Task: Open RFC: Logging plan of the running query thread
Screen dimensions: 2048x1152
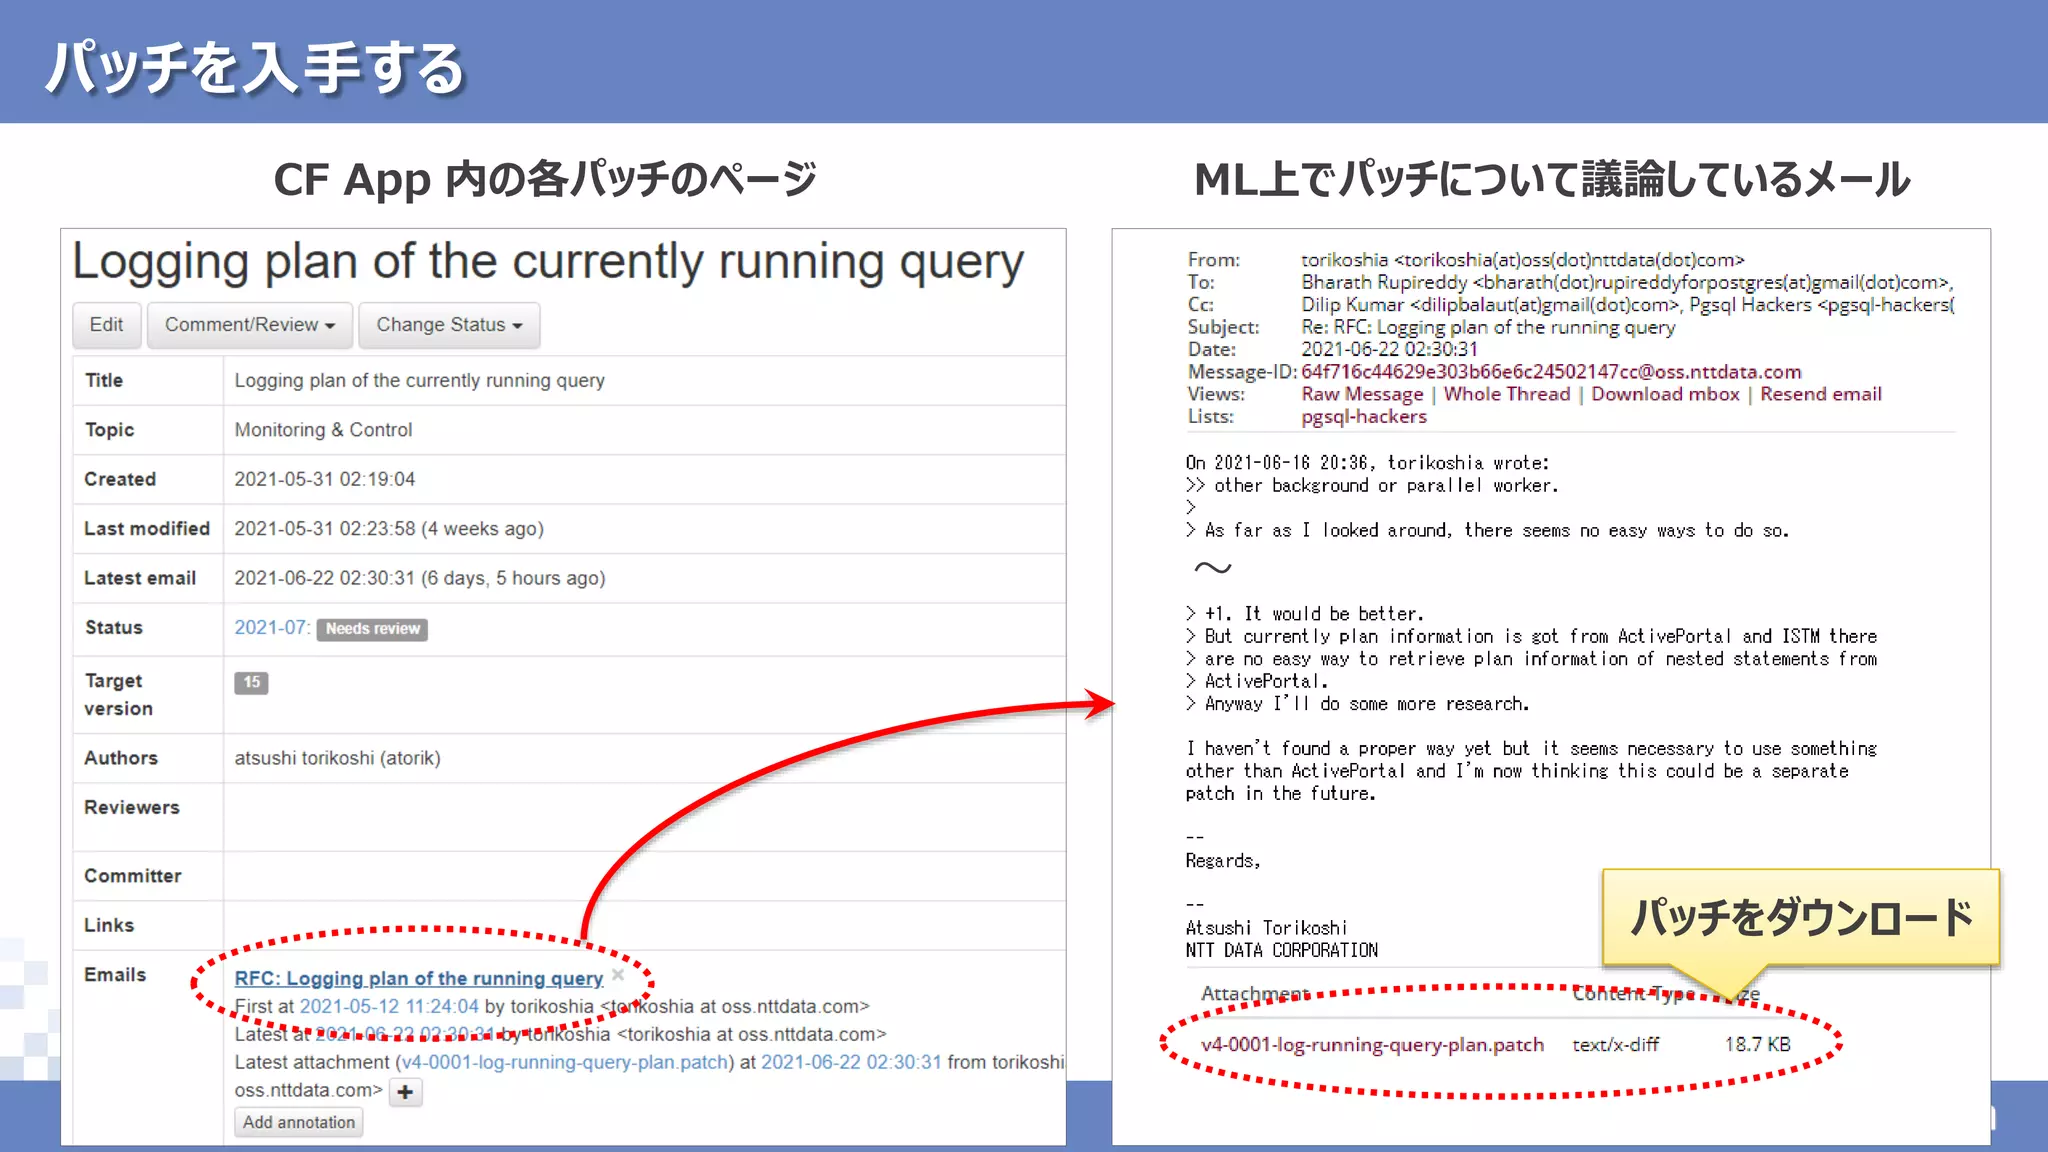Action: 419,978
